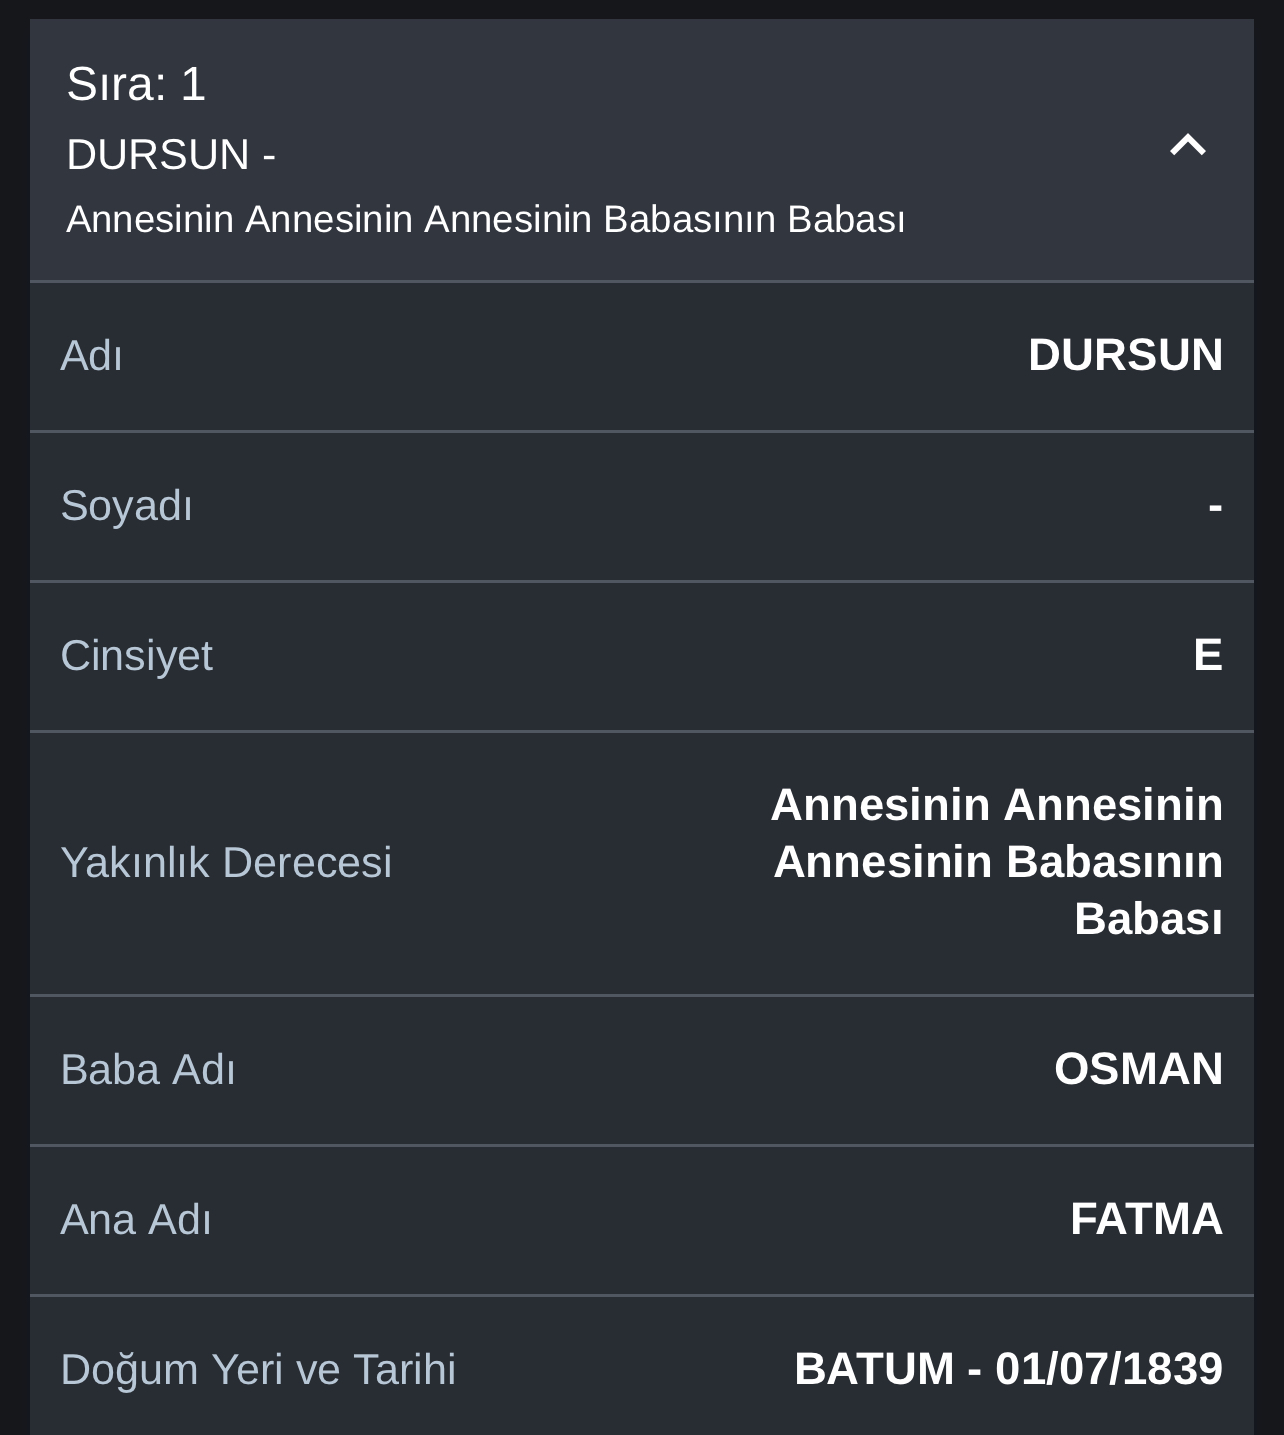Click the Soyadı field label
The height and width of the screenshot is (1435, 1284).
pyautogui.click(x=126, y=506)
